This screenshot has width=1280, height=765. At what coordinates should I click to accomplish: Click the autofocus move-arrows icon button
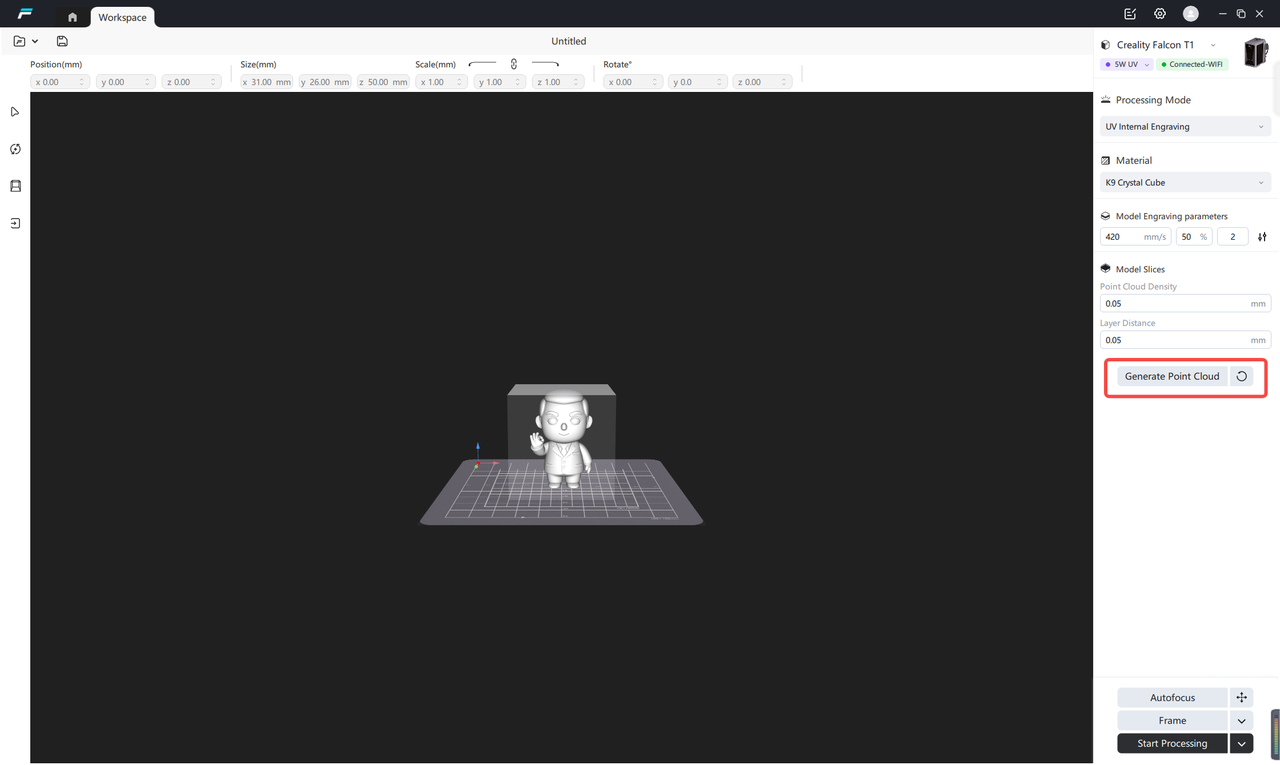tap(1241, 697)
